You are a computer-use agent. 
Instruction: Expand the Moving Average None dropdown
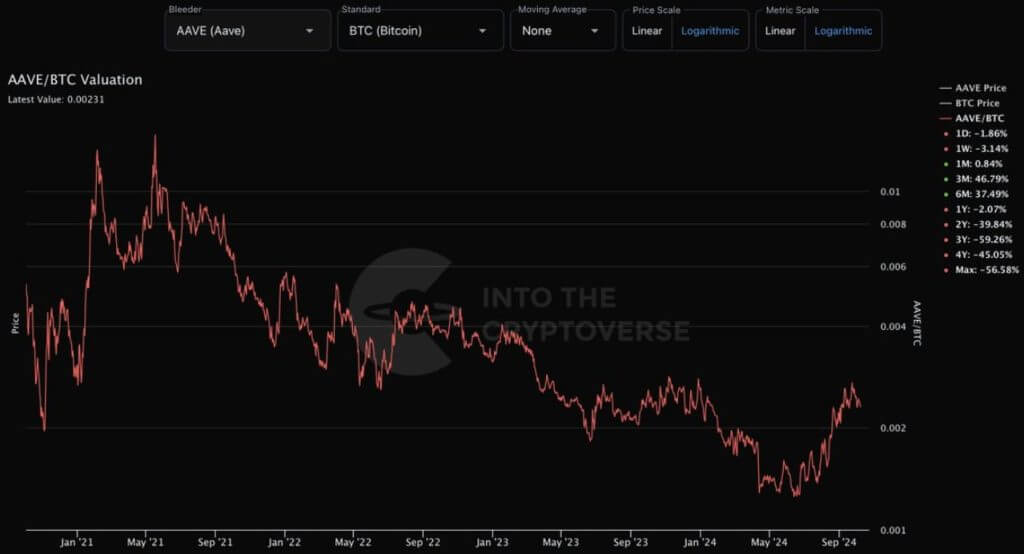[562, 31]
